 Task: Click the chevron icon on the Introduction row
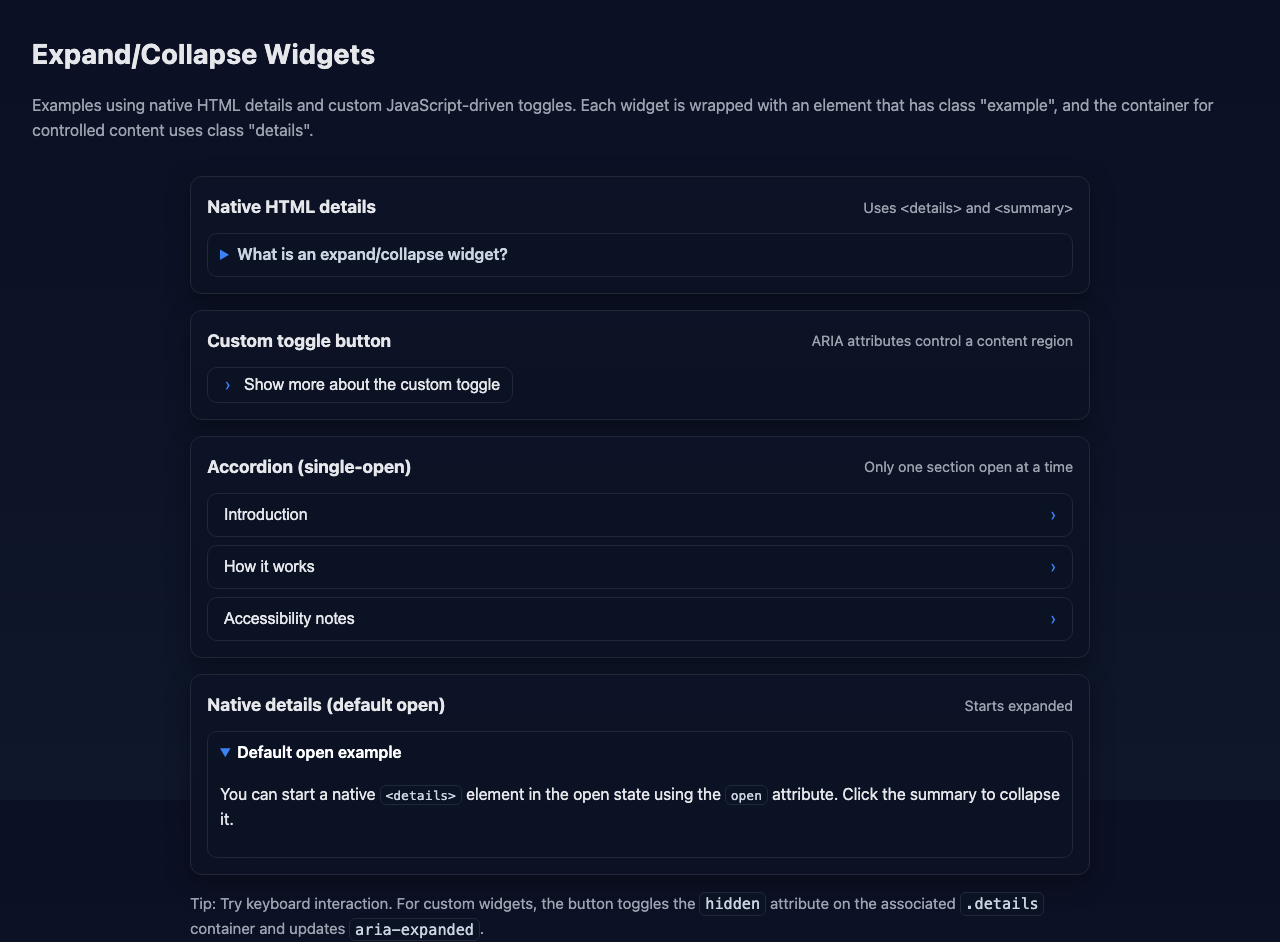click(x=1052, y=515)
